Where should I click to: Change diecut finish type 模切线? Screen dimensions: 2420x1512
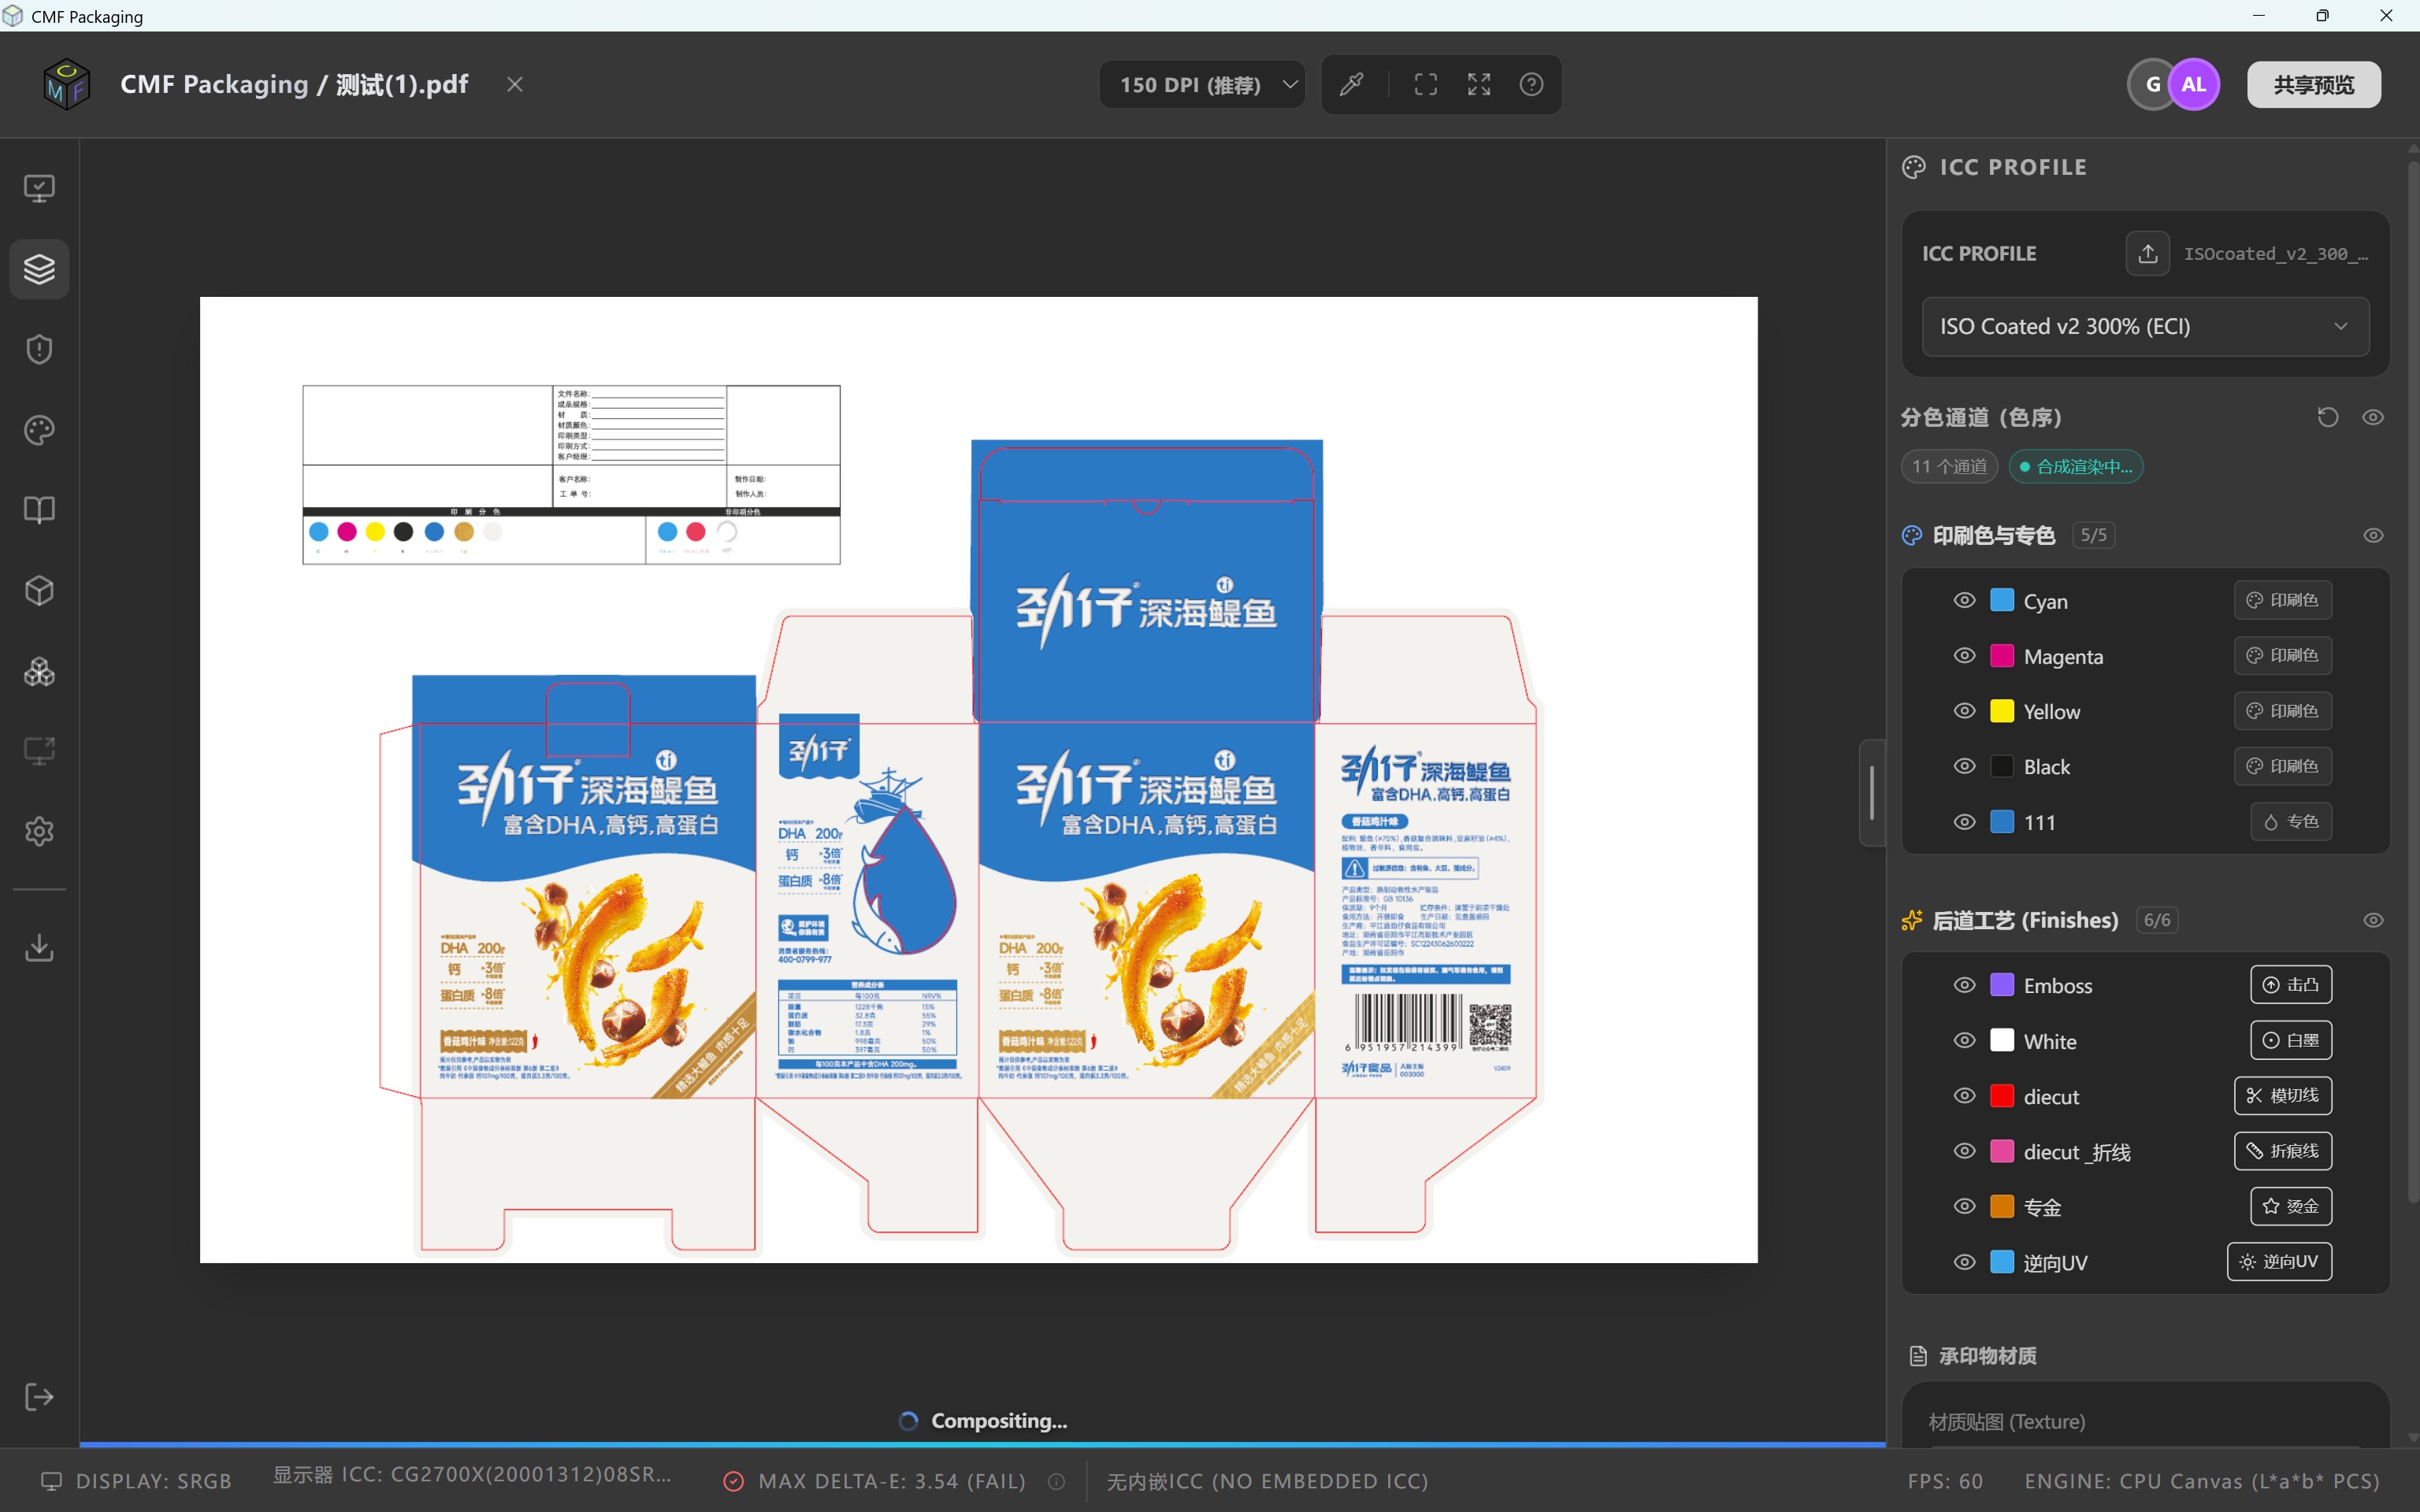[2283, 1096]
